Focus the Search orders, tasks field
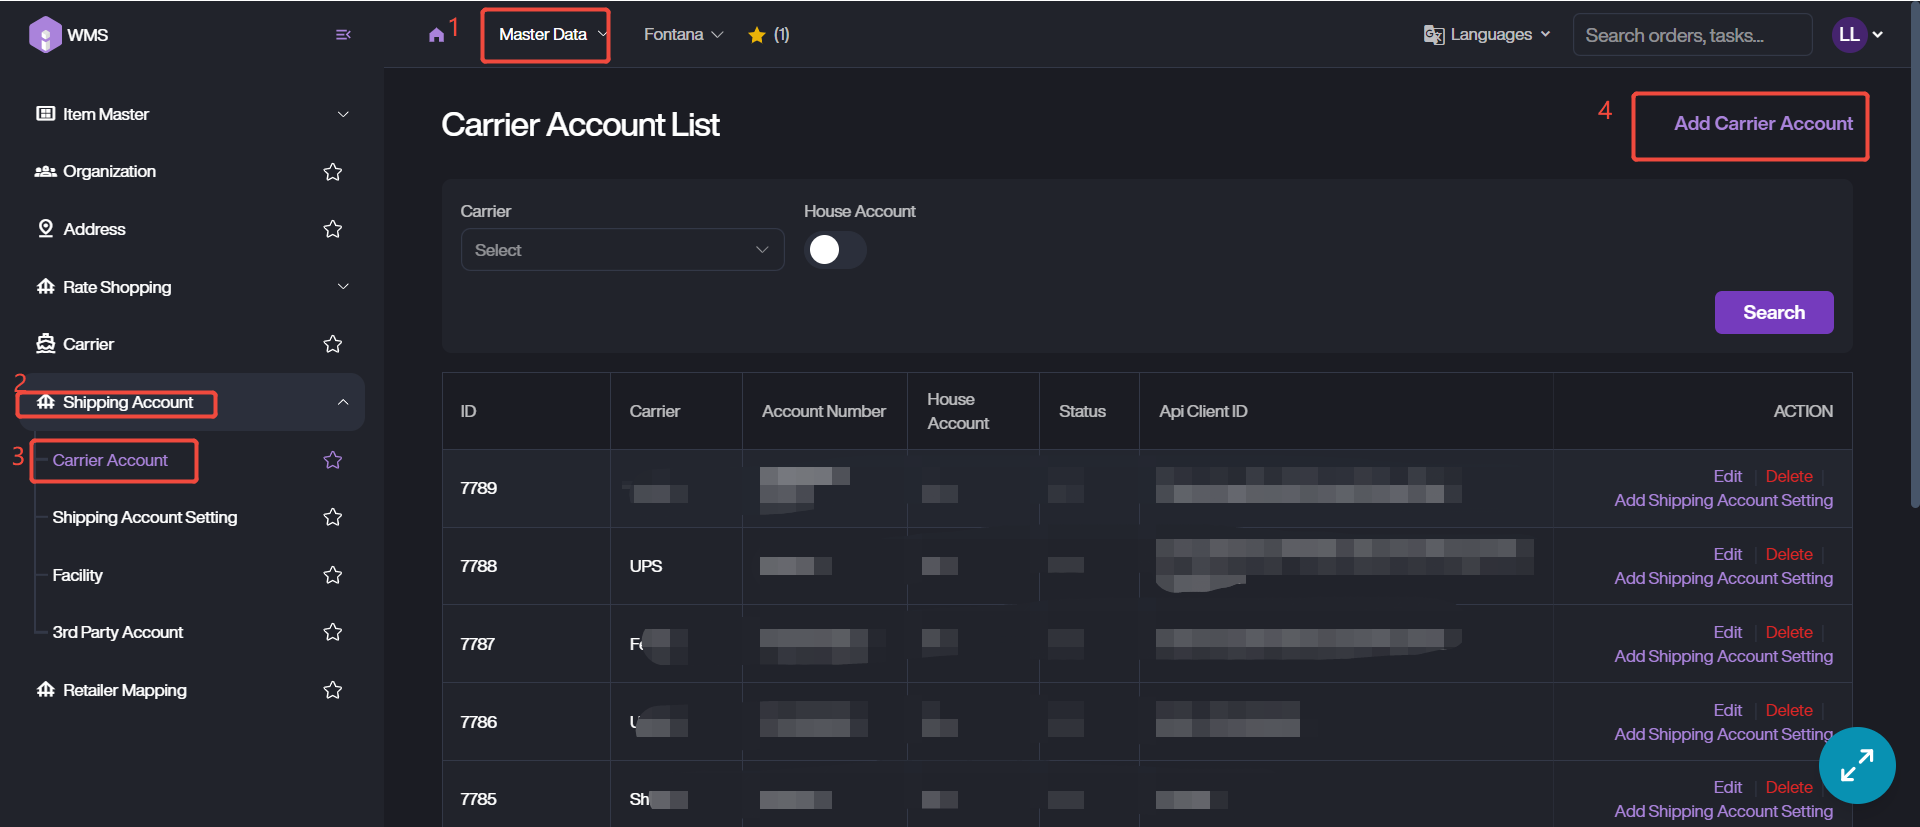1920x827 pixels. click(1692, 35)
